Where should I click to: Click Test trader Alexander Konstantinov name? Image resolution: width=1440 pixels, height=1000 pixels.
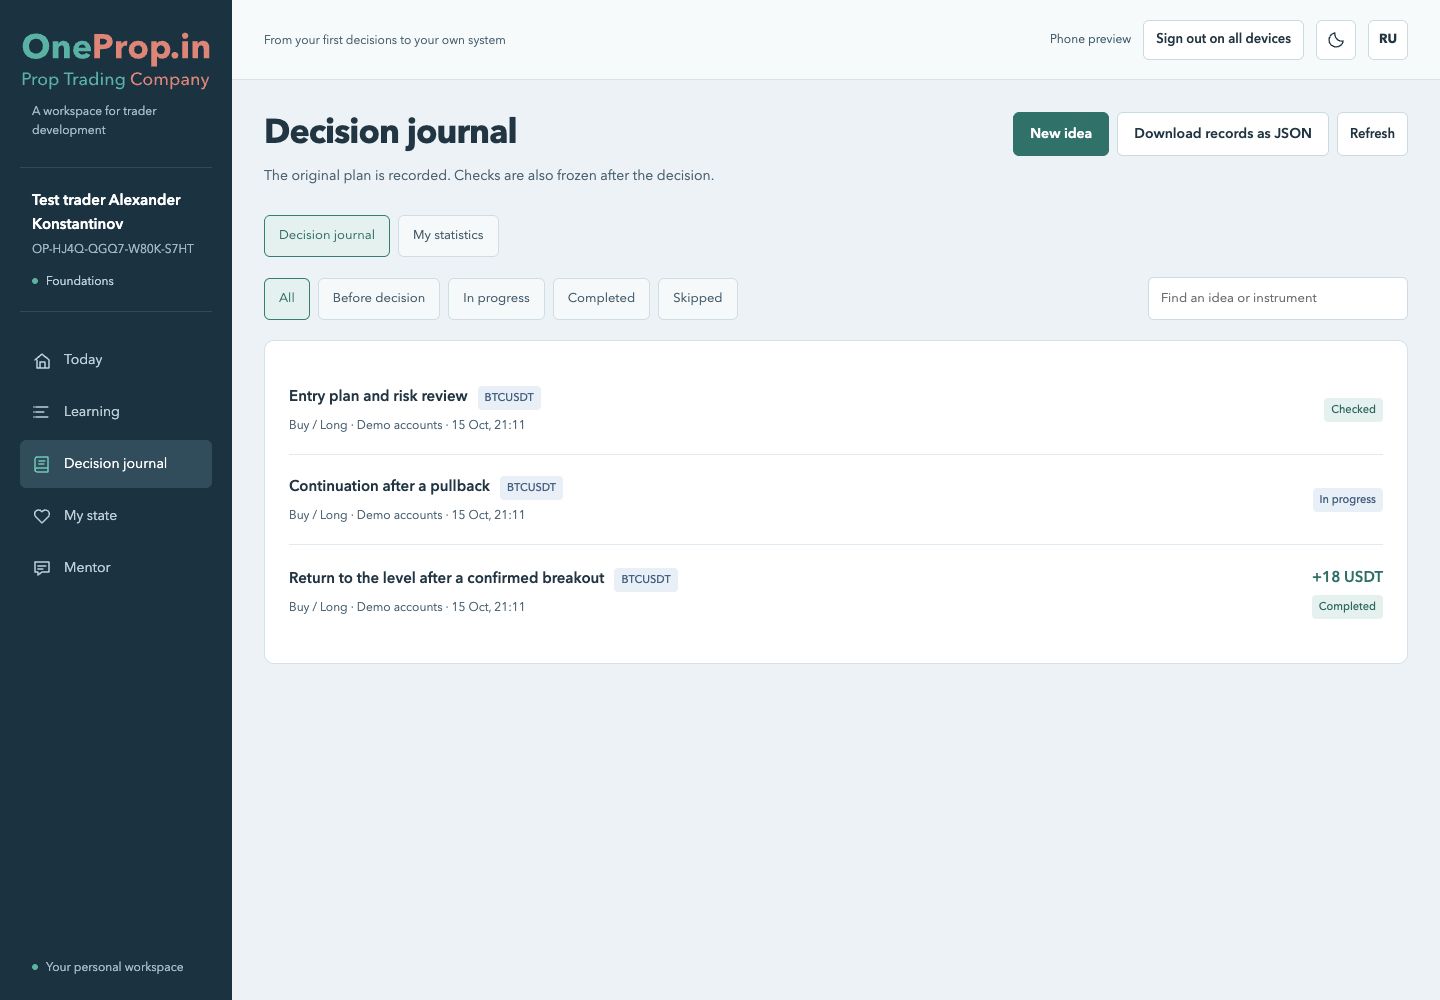(106, 212)
